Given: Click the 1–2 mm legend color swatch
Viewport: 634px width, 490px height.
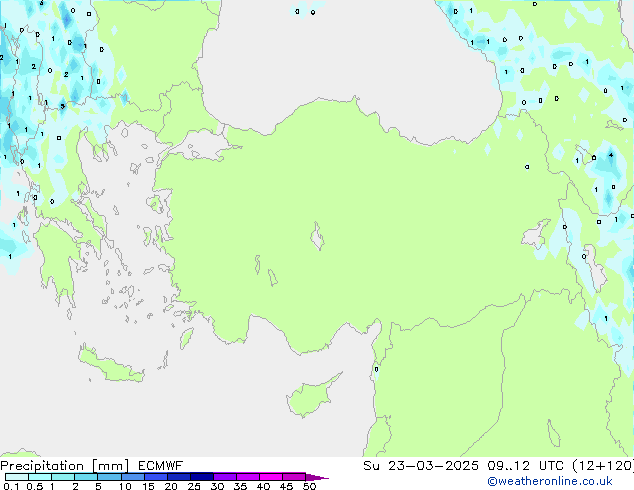Looking at the screenshot, I should (63, 477).
